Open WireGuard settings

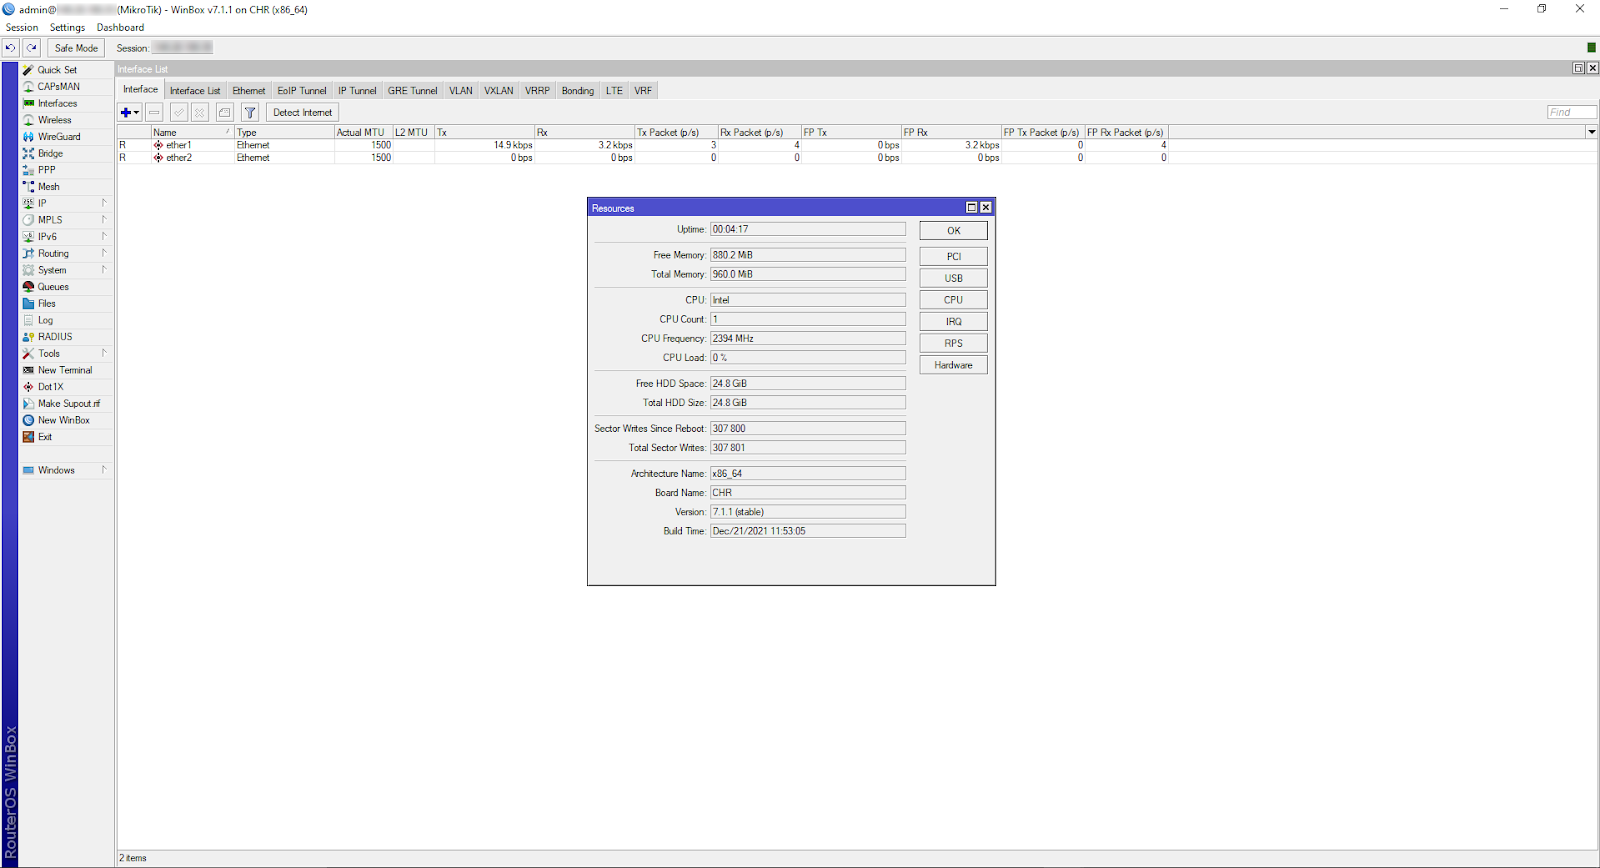pyautogui.click(x=59, y=137)
